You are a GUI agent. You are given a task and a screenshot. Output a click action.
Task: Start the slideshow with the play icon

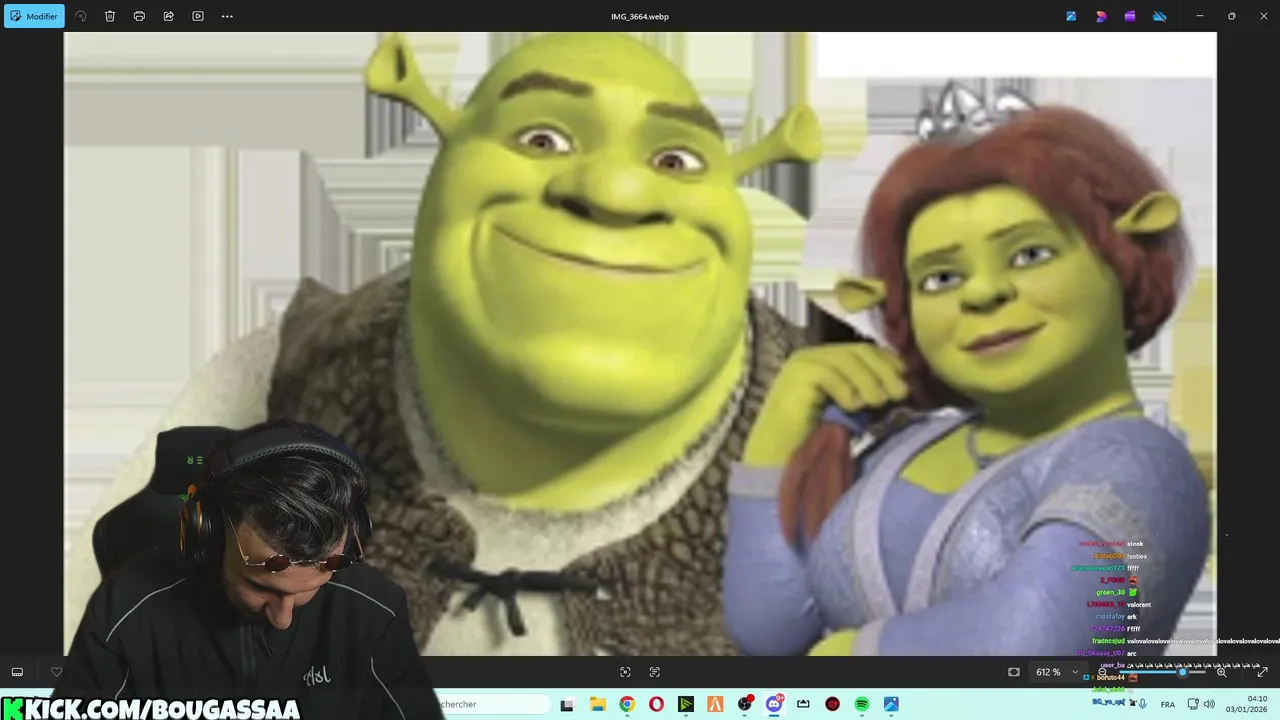coord(197,16)
